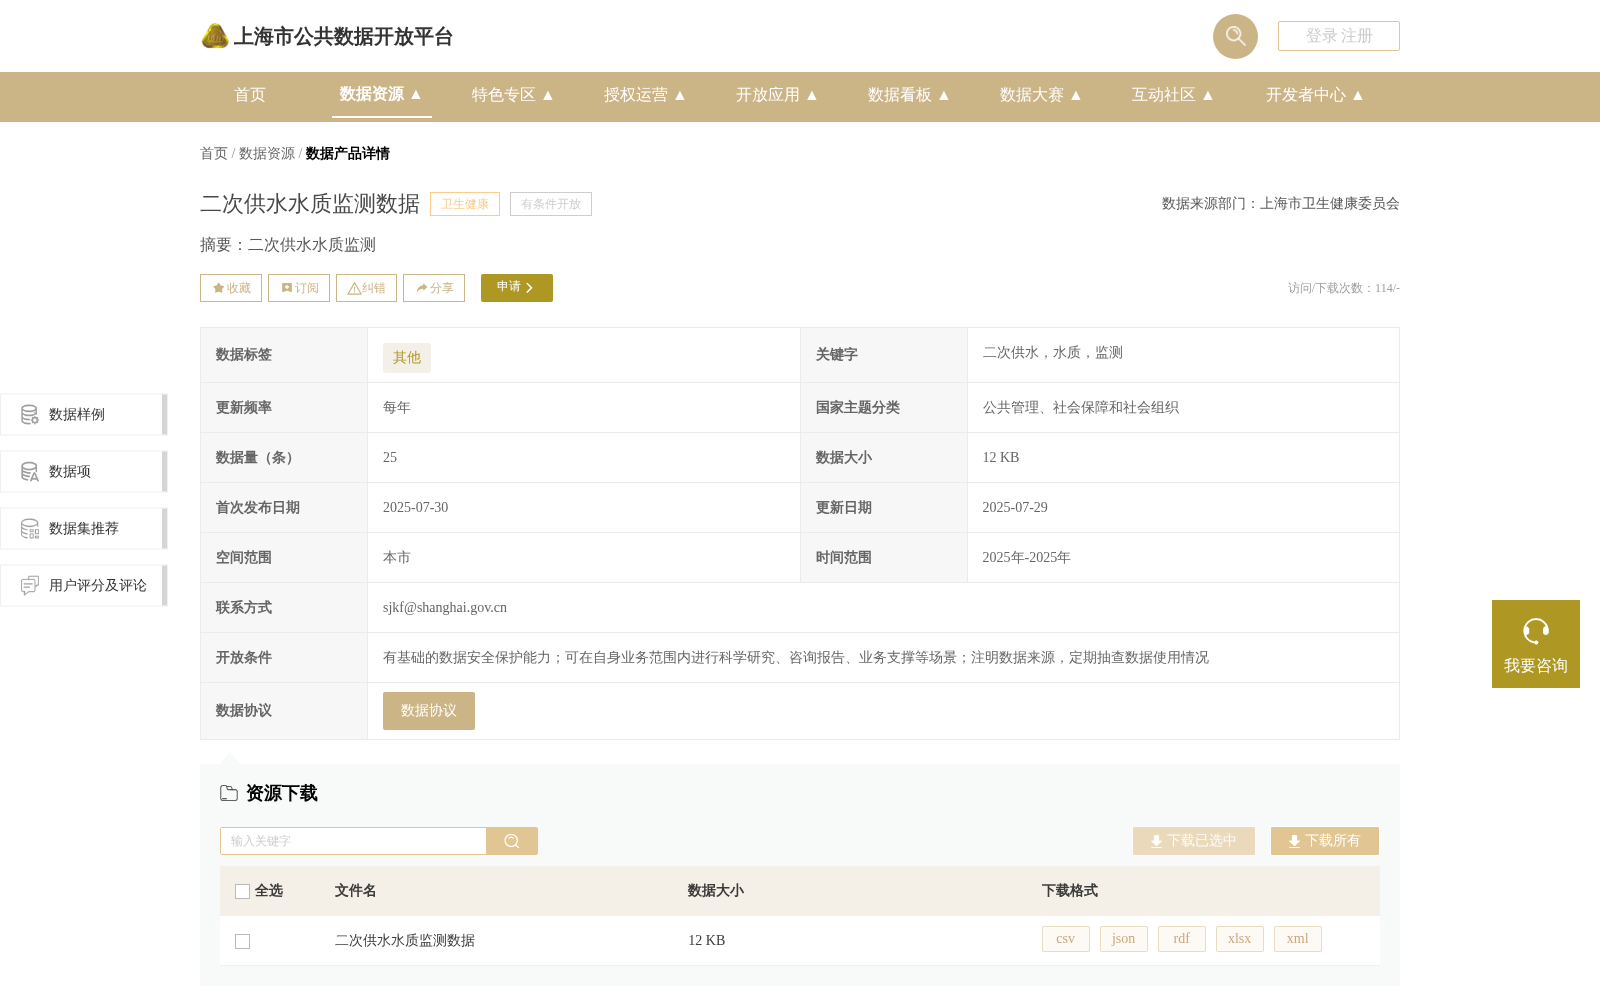Click the 登录 注册 login button

[x=1338, y=36]
